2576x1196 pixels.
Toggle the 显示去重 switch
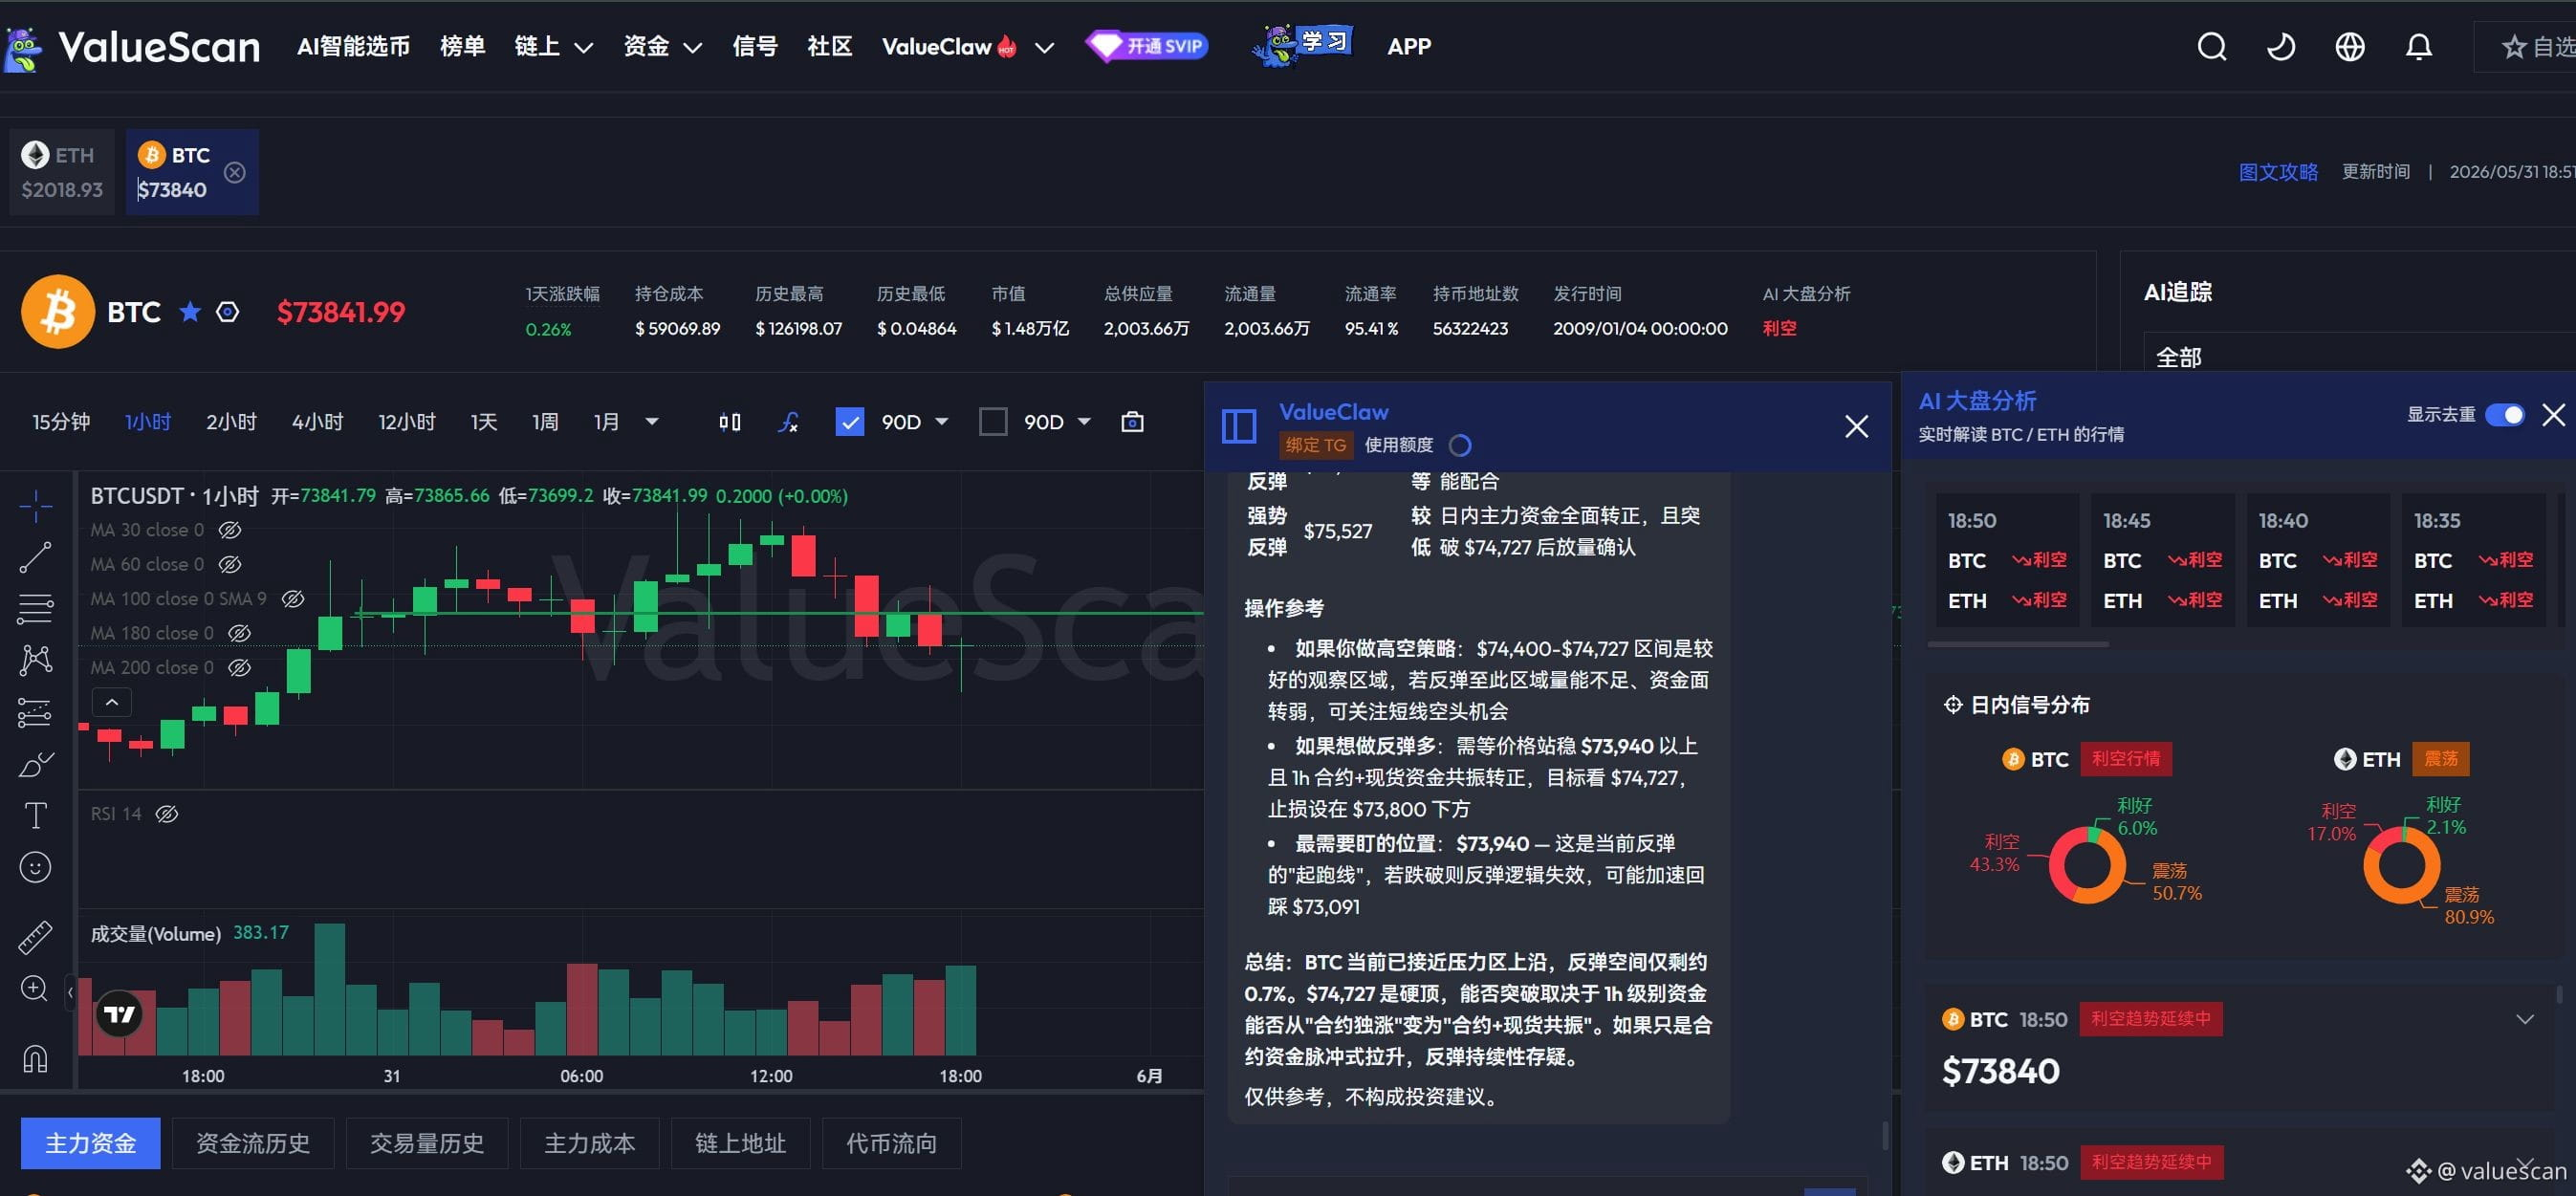point(2504,414)
